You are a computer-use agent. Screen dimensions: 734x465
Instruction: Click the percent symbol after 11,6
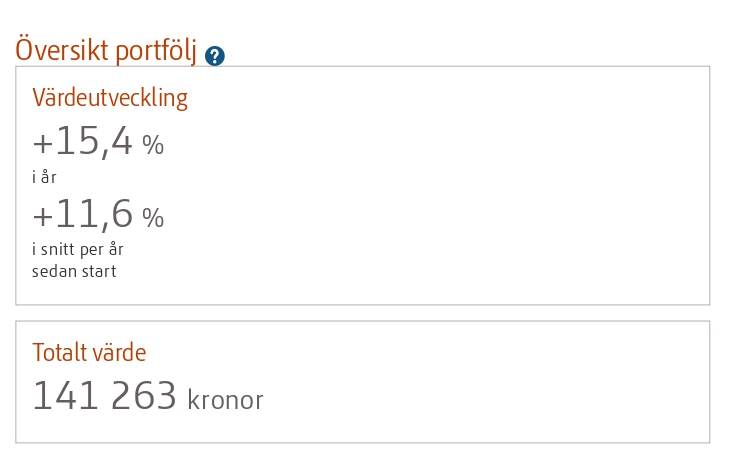pyautogui.click(x=153, y=218)
